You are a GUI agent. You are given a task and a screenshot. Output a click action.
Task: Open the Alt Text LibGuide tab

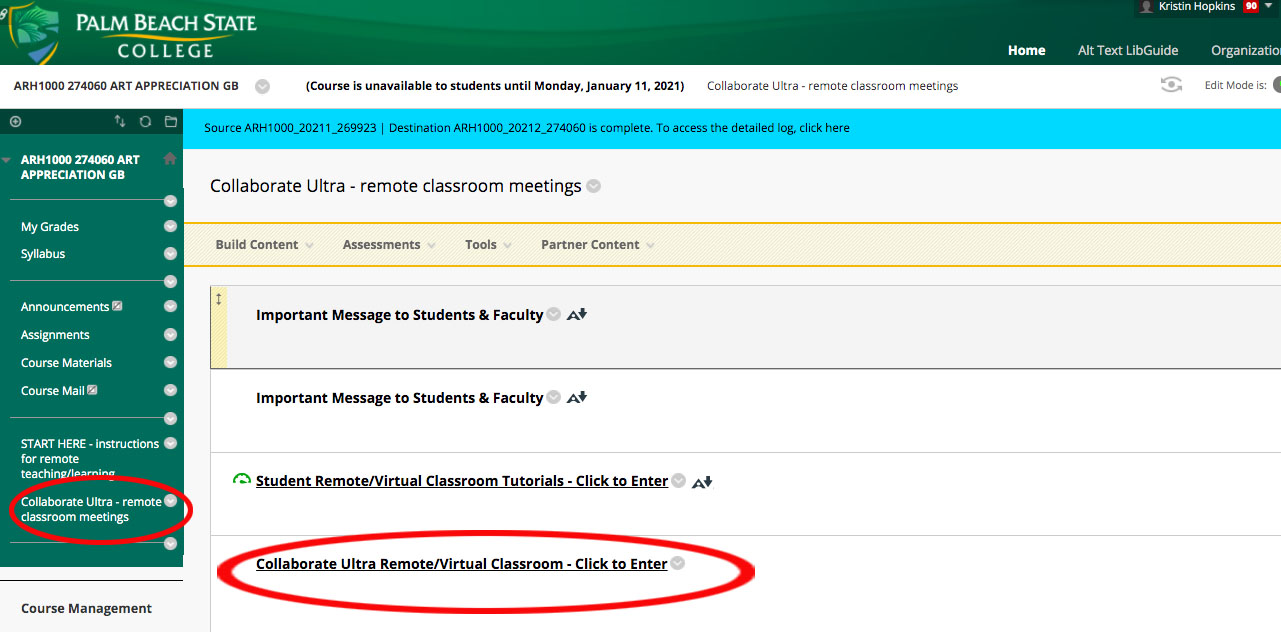(x=1127, y=50)
